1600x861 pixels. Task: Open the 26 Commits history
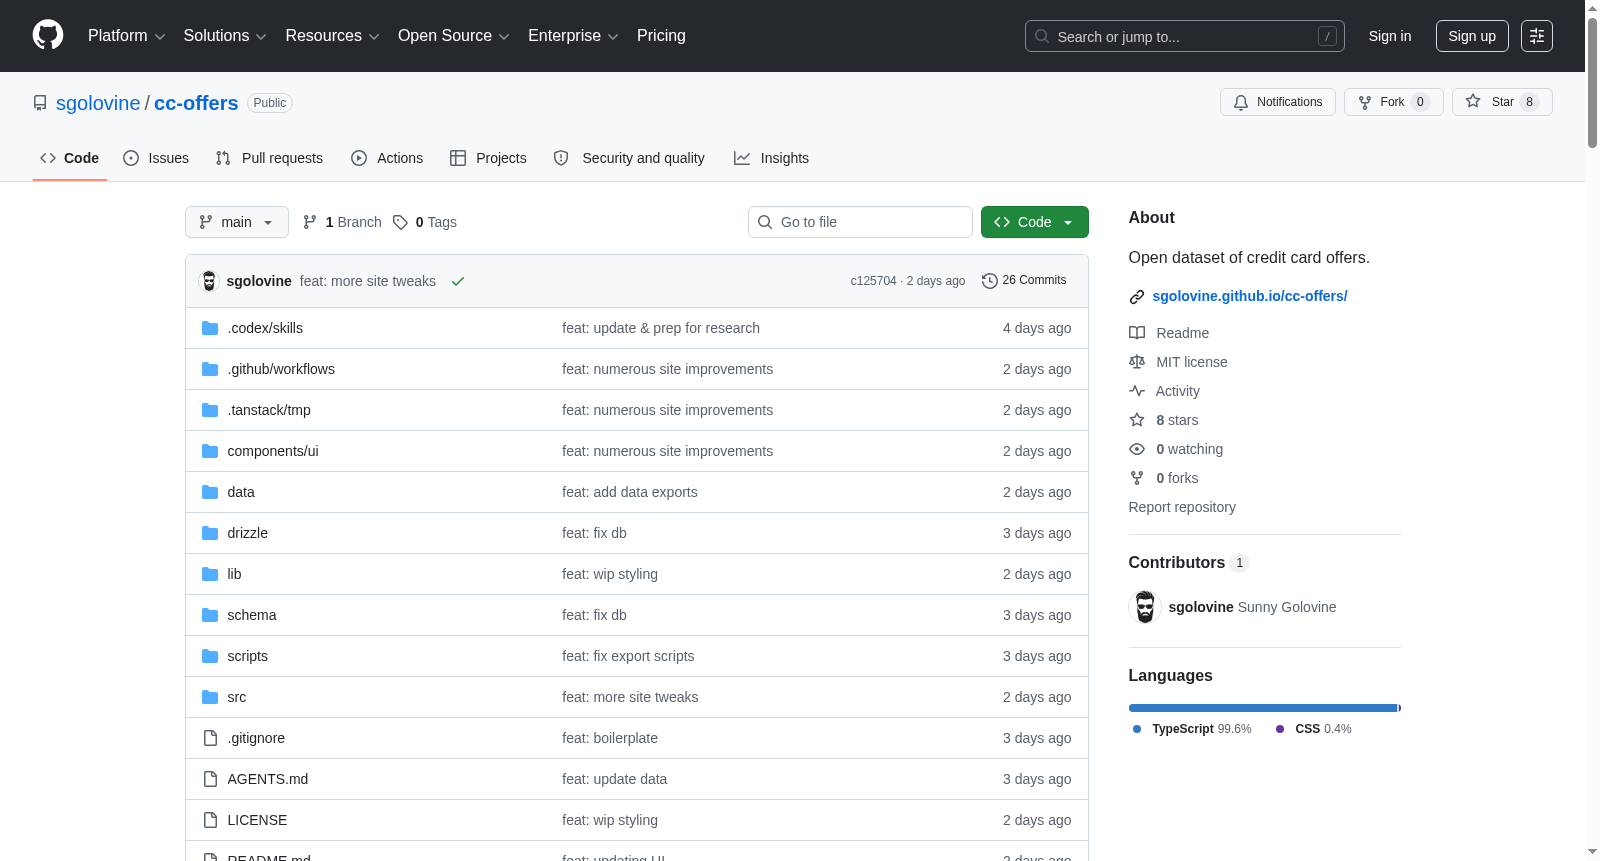coord(1024,281)
